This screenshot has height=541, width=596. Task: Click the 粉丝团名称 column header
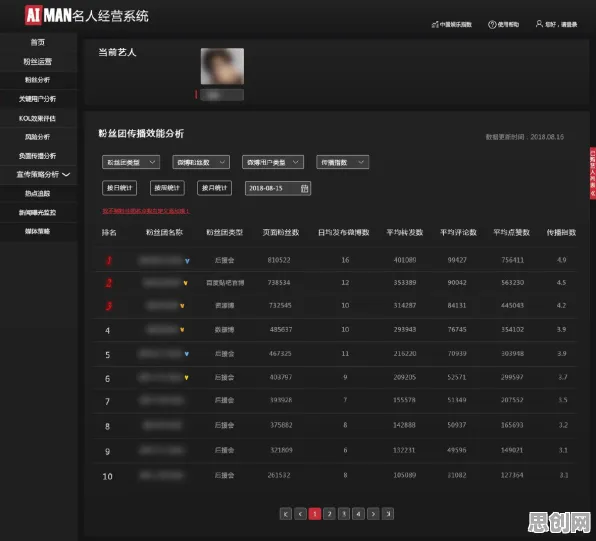point(165,232)
